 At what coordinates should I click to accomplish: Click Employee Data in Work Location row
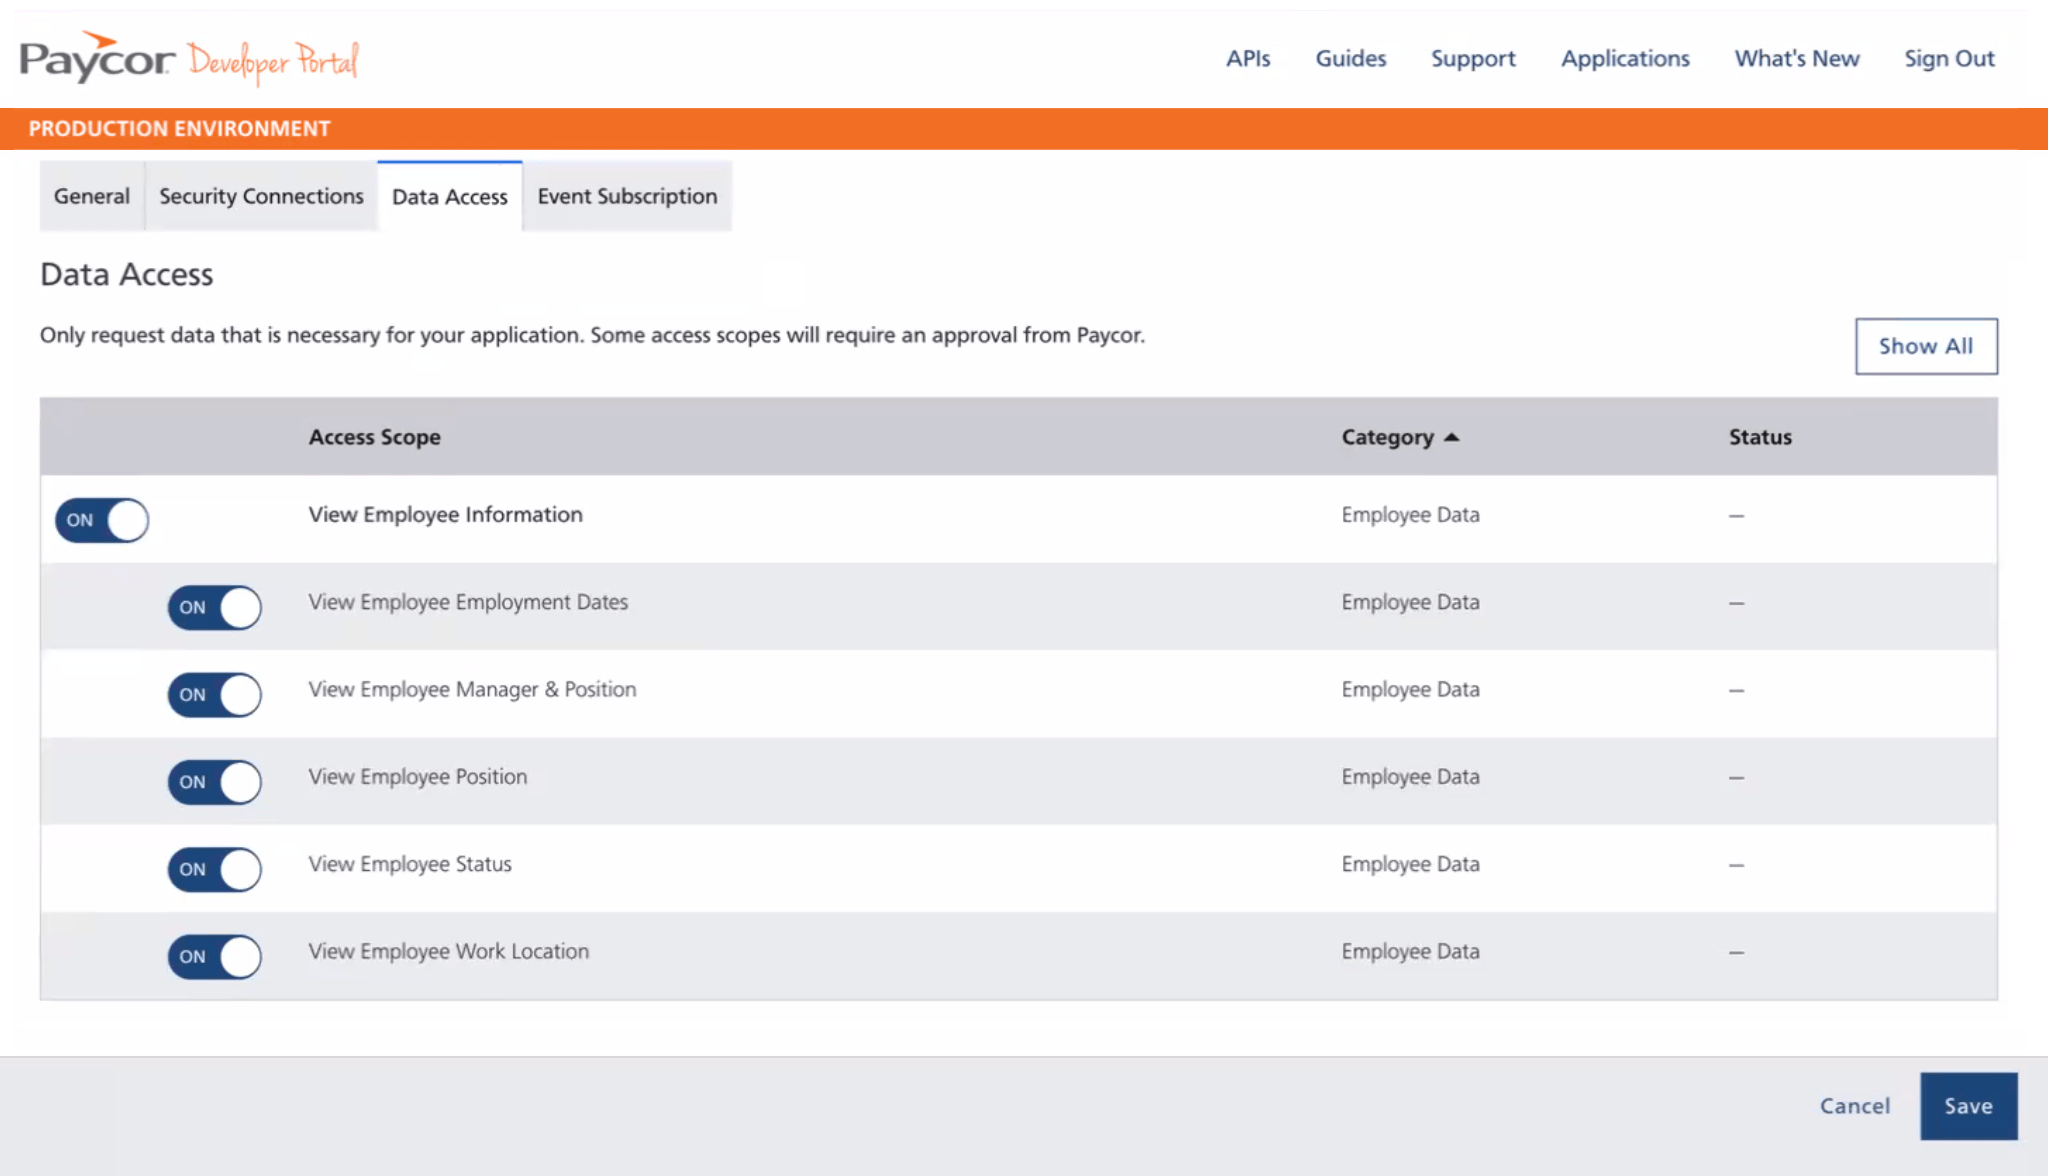coord(1410,951)
